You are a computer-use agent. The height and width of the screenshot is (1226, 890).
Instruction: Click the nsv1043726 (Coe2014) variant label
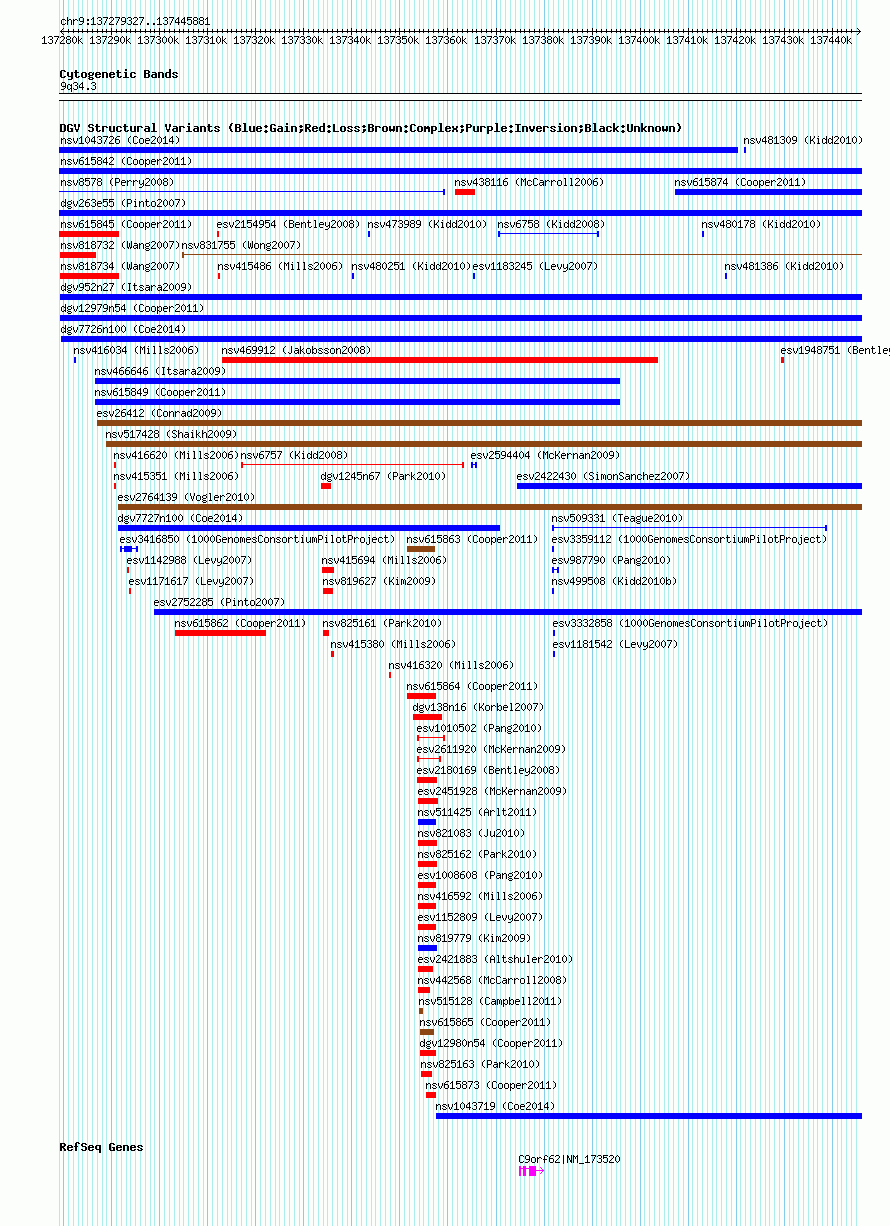119,140
